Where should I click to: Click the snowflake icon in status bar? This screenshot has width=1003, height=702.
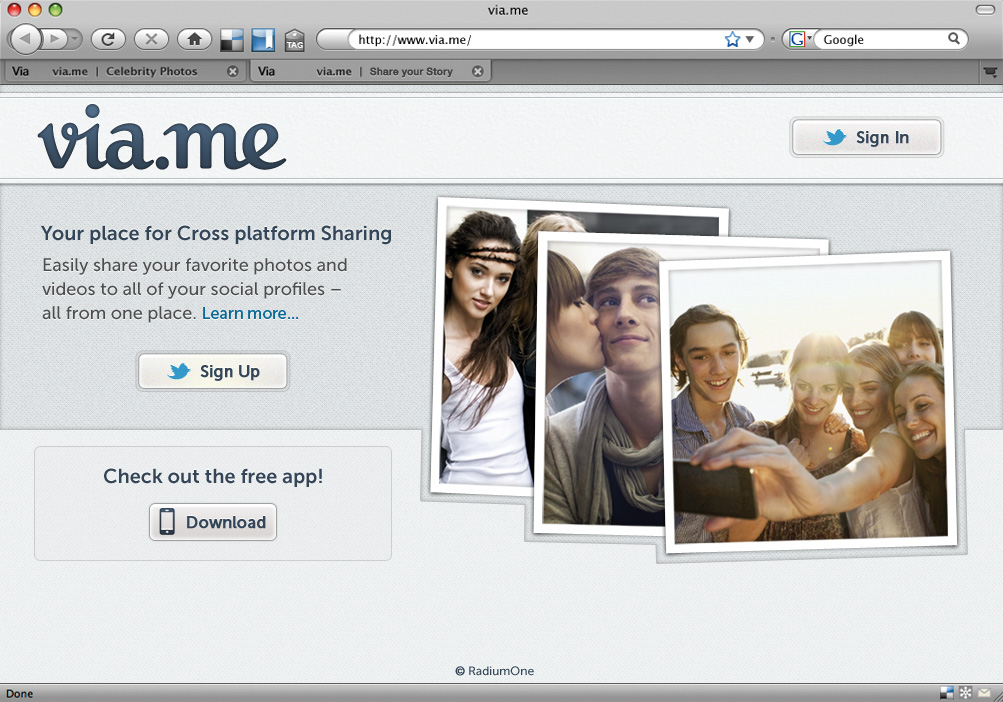click(x=965, y=693)
